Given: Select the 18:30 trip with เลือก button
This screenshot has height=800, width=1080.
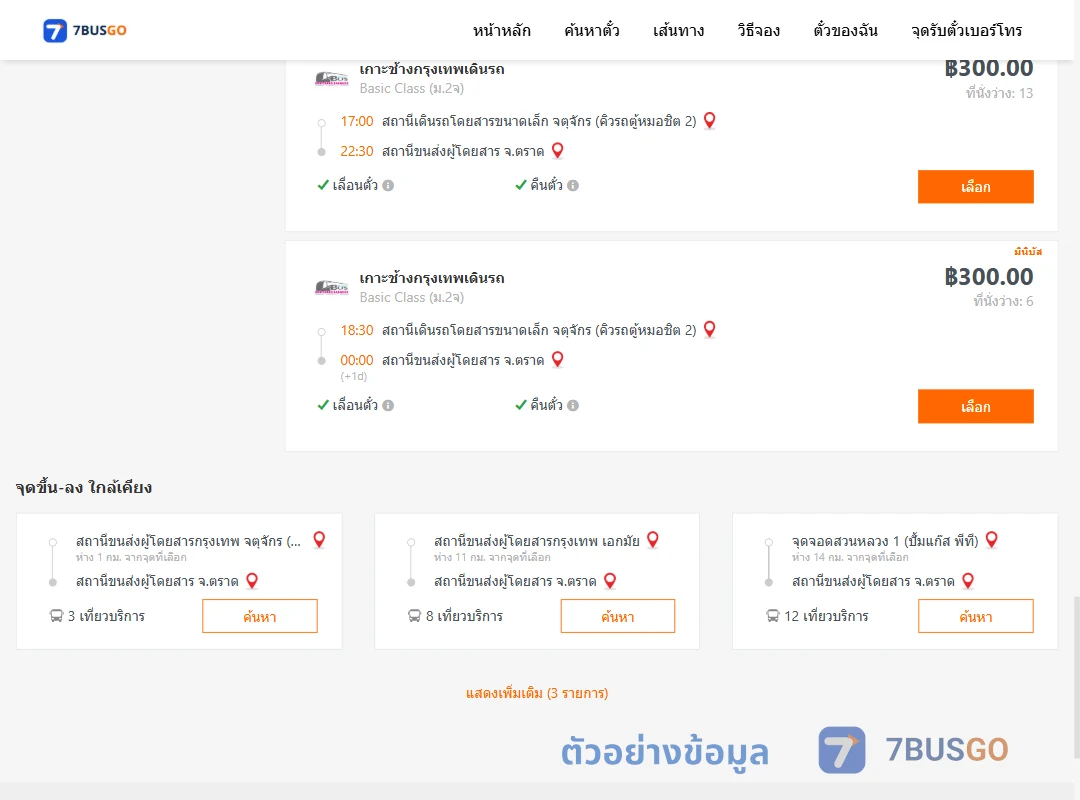Looking at the screenshot, I should point(975,407).
